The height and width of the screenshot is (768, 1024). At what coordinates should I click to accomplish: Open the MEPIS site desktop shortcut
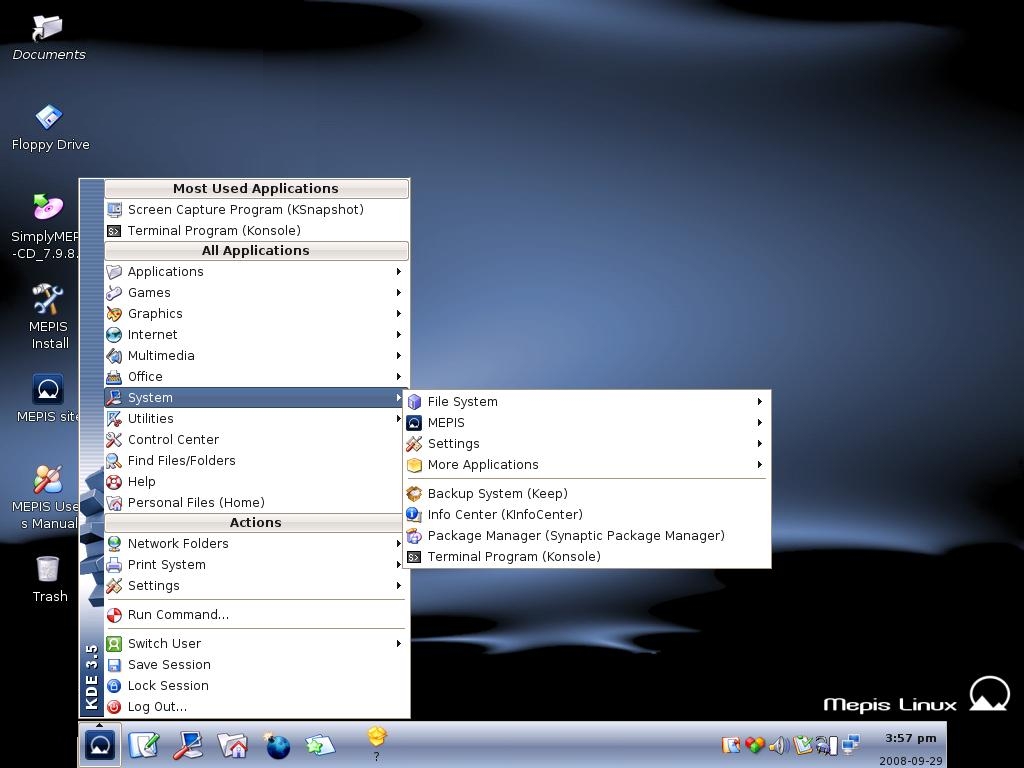click(48, 398)
